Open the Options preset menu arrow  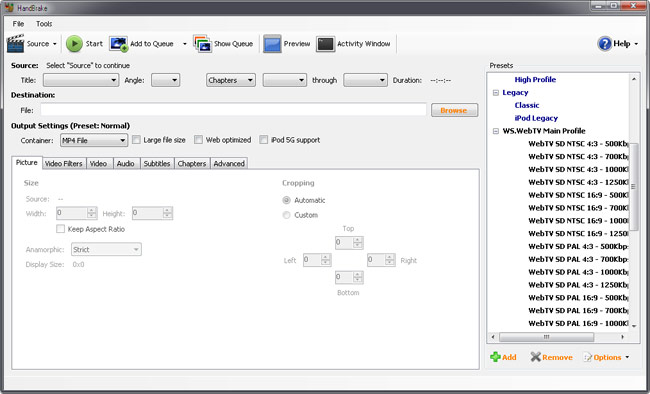tap(627, 357)
